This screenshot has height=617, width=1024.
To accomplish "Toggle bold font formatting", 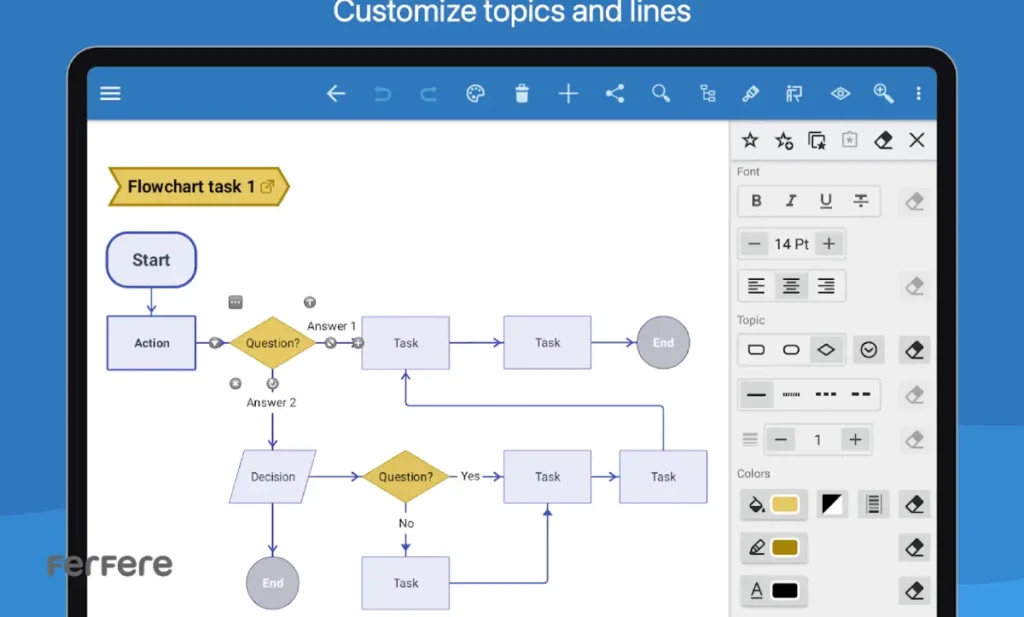I will coord(756,201).
